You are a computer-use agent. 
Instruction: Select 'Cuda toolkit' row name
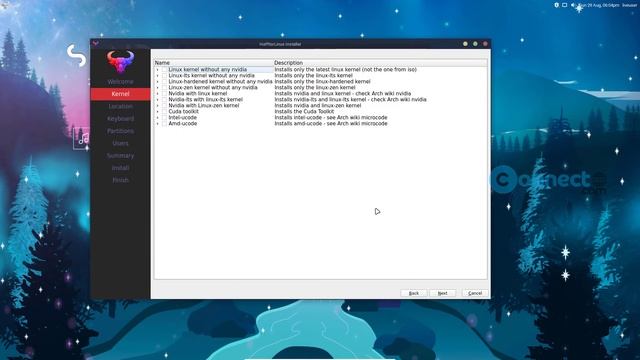coord(184,111)
